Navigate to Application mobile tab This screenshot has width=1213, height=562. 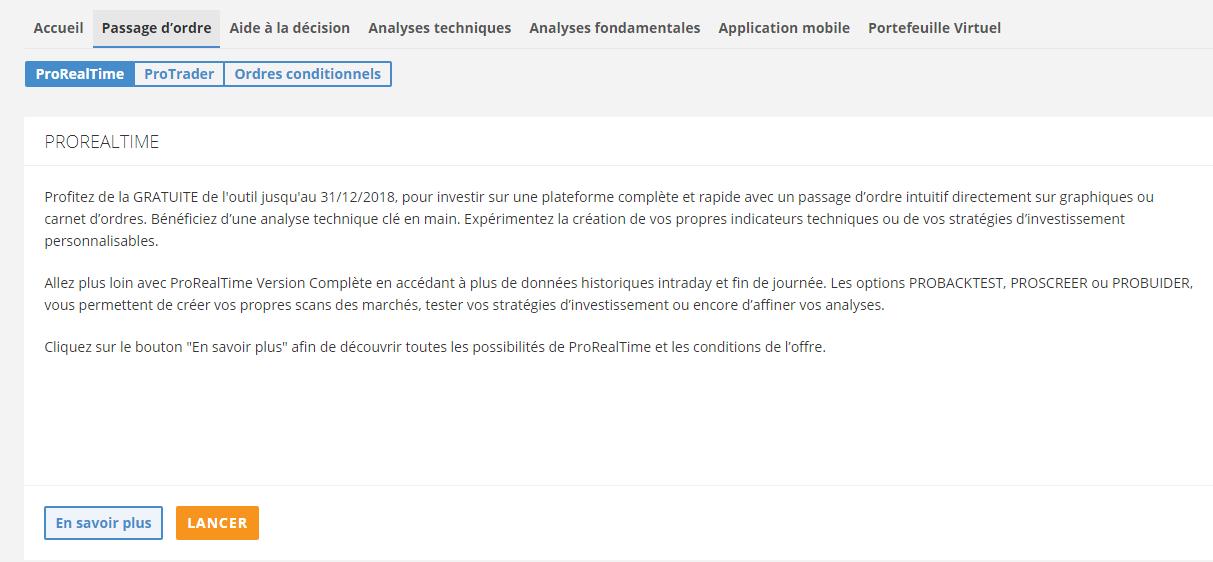[784, 28]
